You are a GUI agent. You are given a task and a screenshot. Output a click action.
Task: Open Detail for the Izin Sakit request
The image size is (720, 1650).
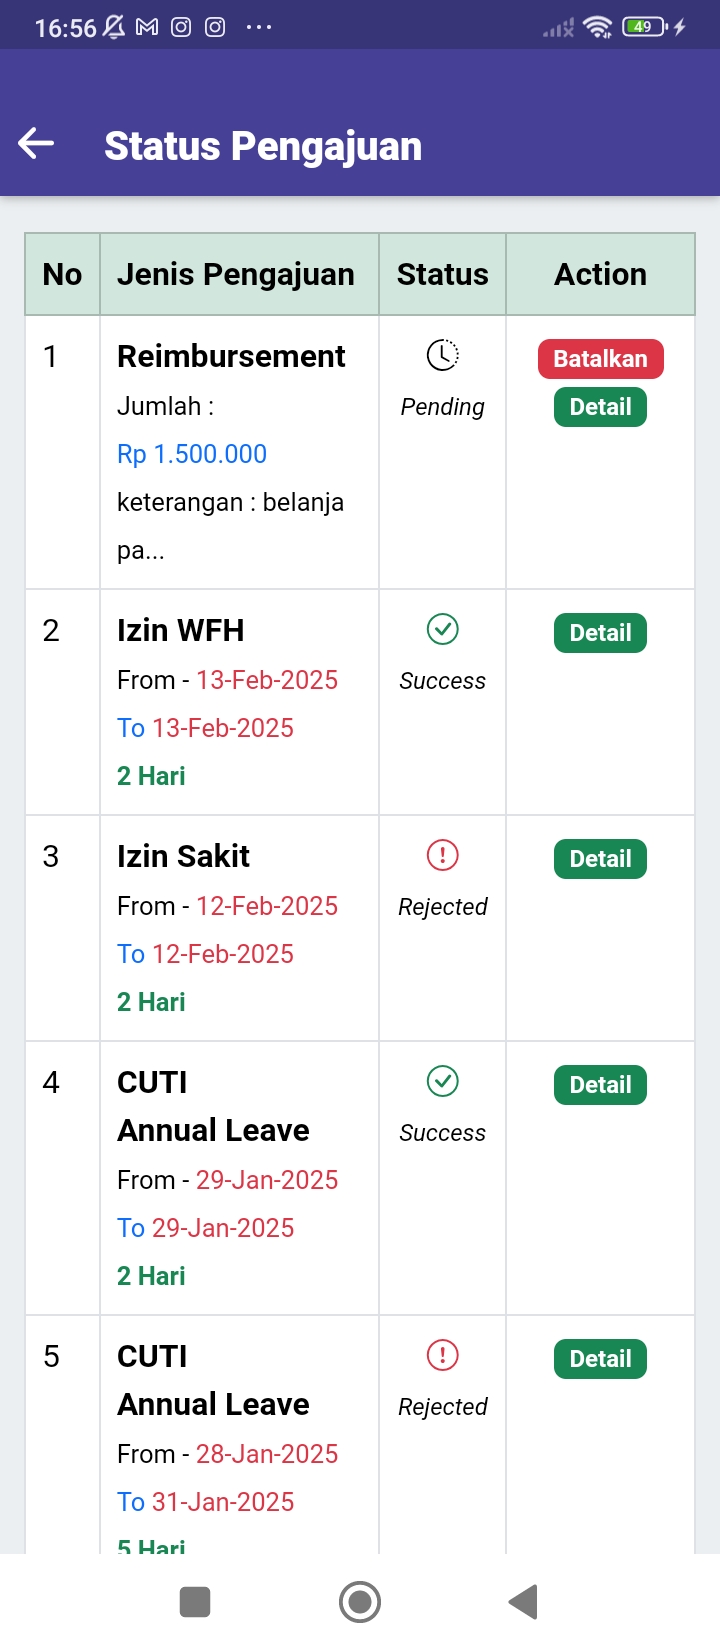point(600,859)
